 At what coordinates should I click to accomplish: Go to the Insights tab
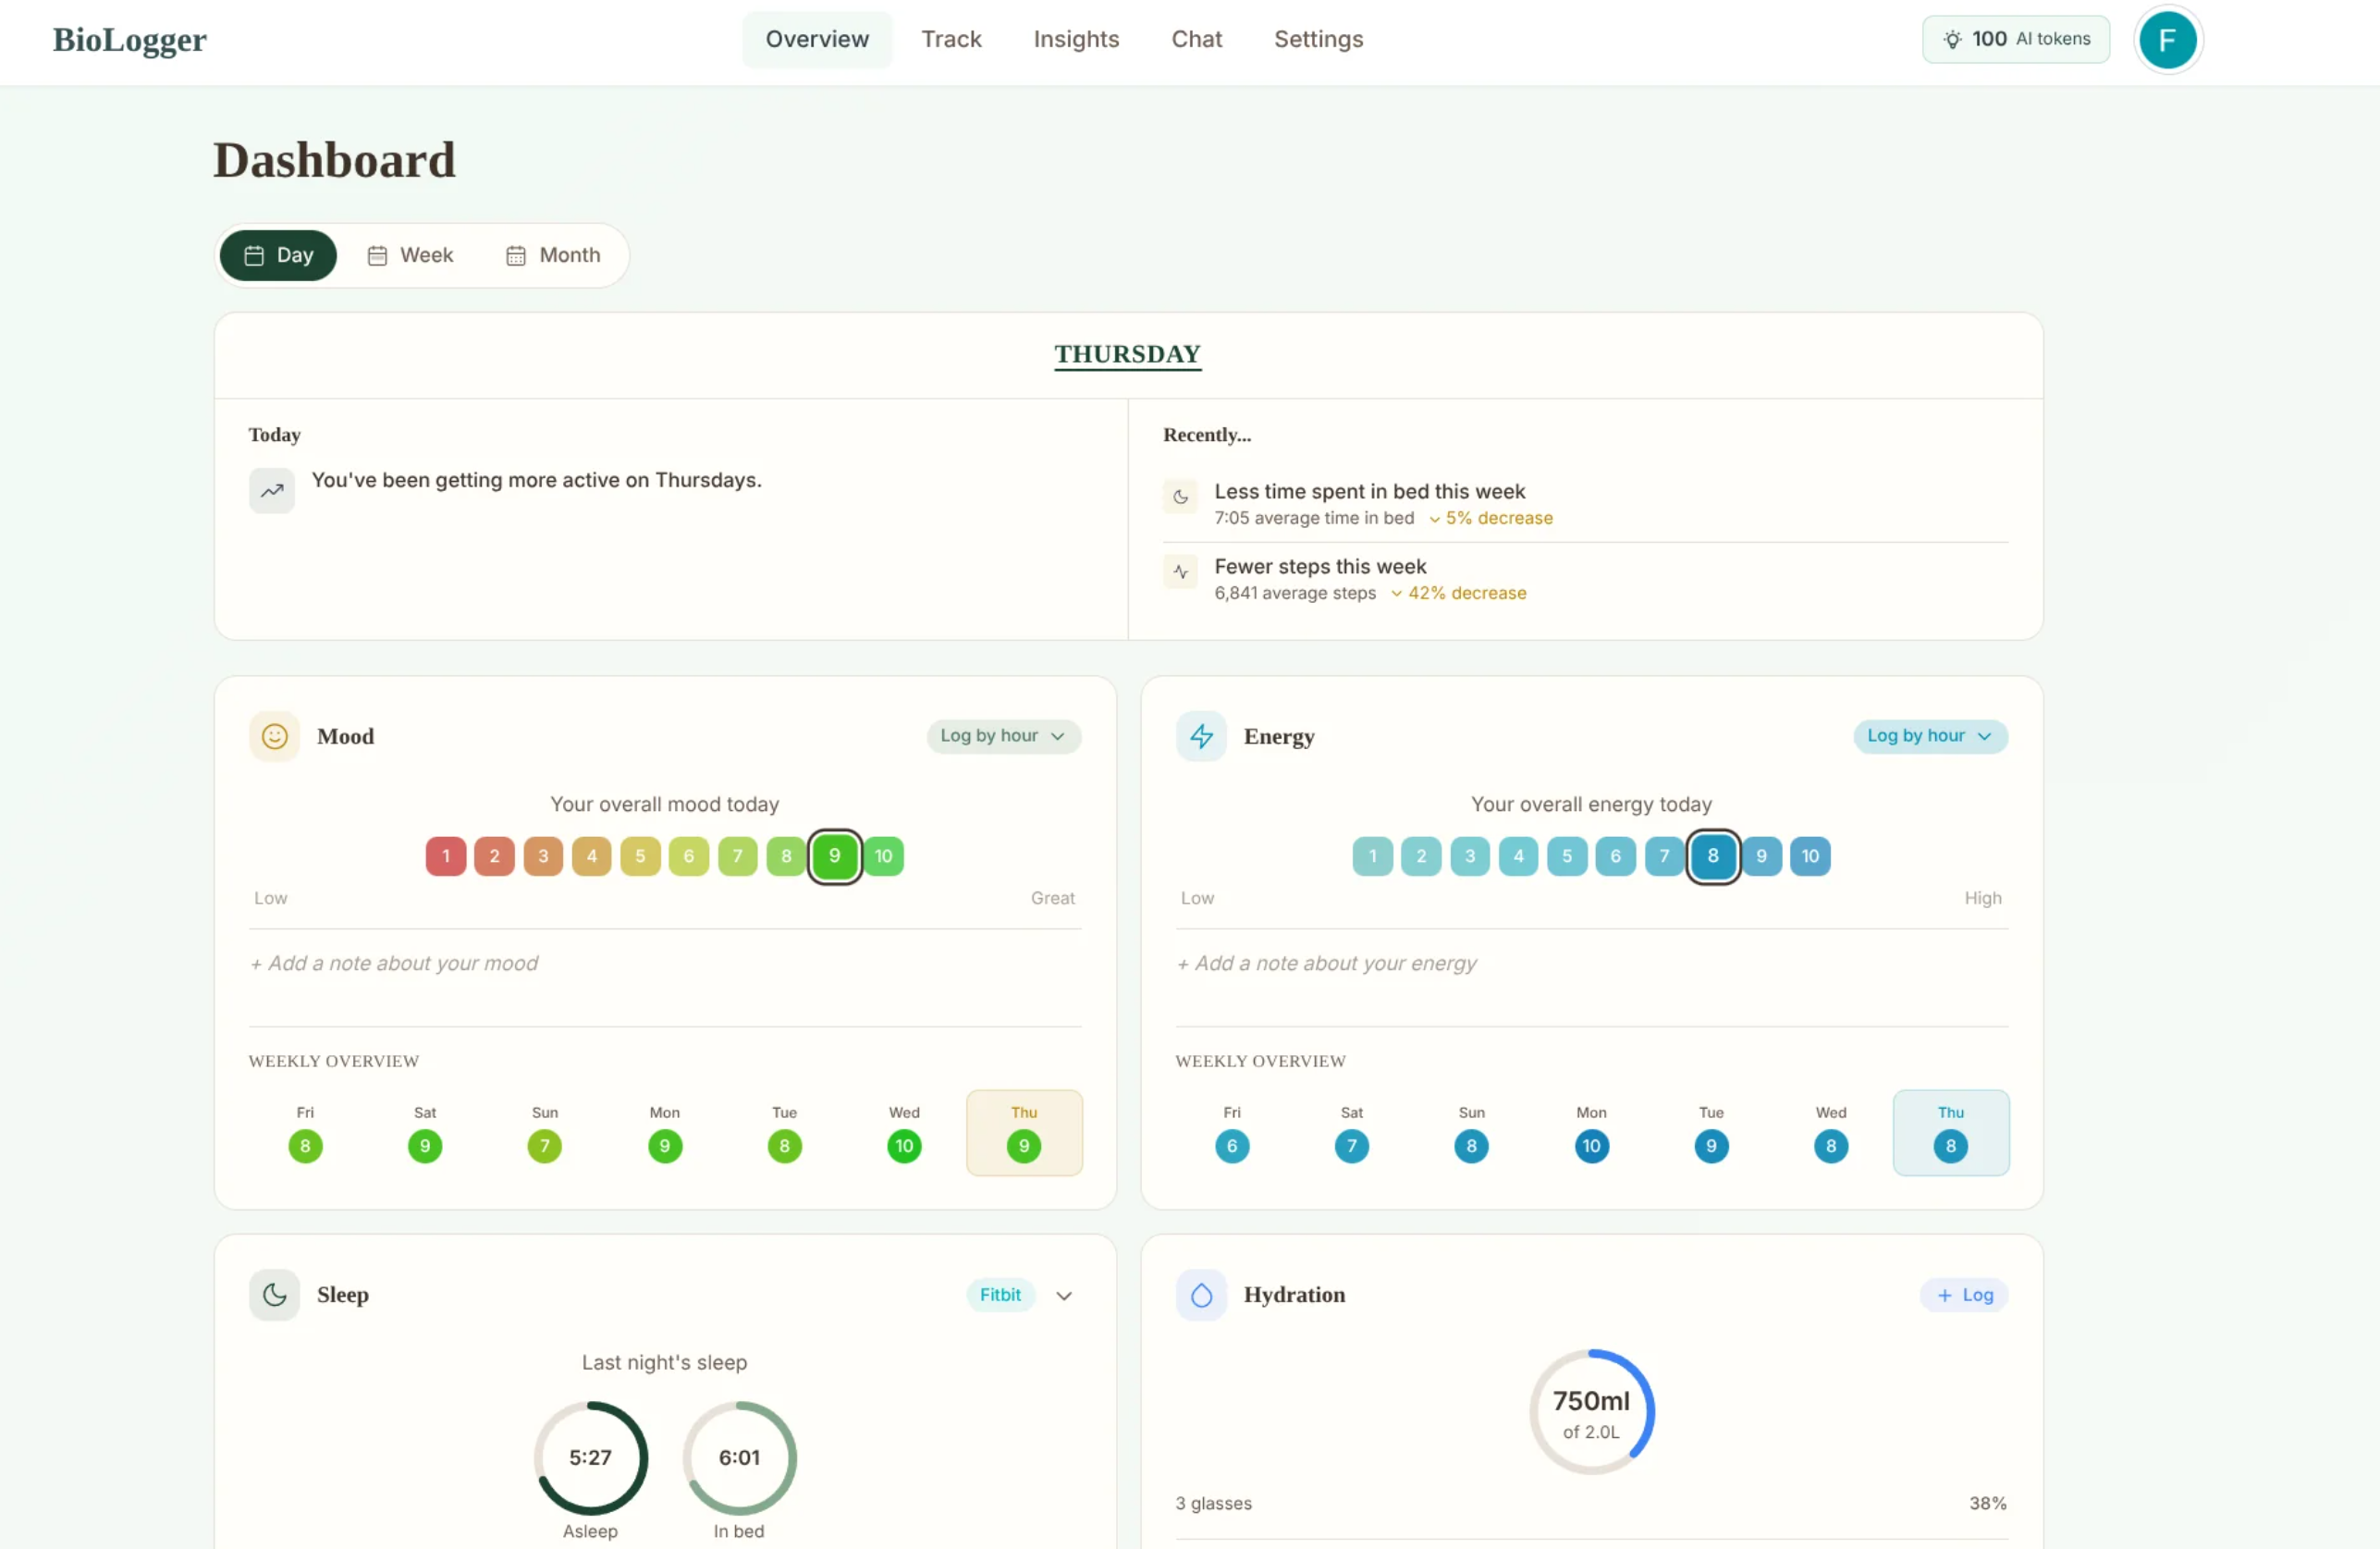coord(1076,39)
